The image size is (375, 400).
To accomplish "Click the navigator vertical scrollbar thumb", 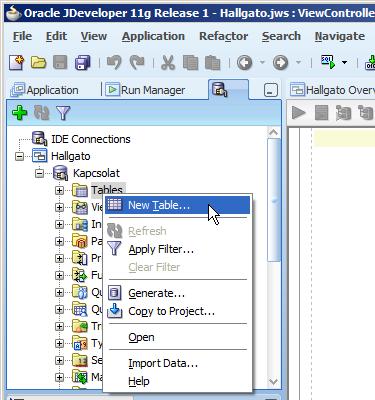I will pyautogui.click(x=273, y=200).
